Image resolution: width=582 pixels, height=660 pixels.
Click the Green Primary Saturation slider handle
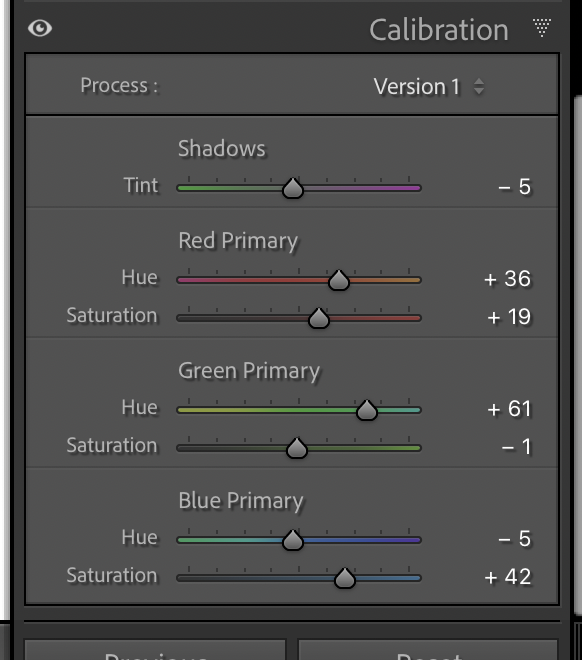coord(297,447)
